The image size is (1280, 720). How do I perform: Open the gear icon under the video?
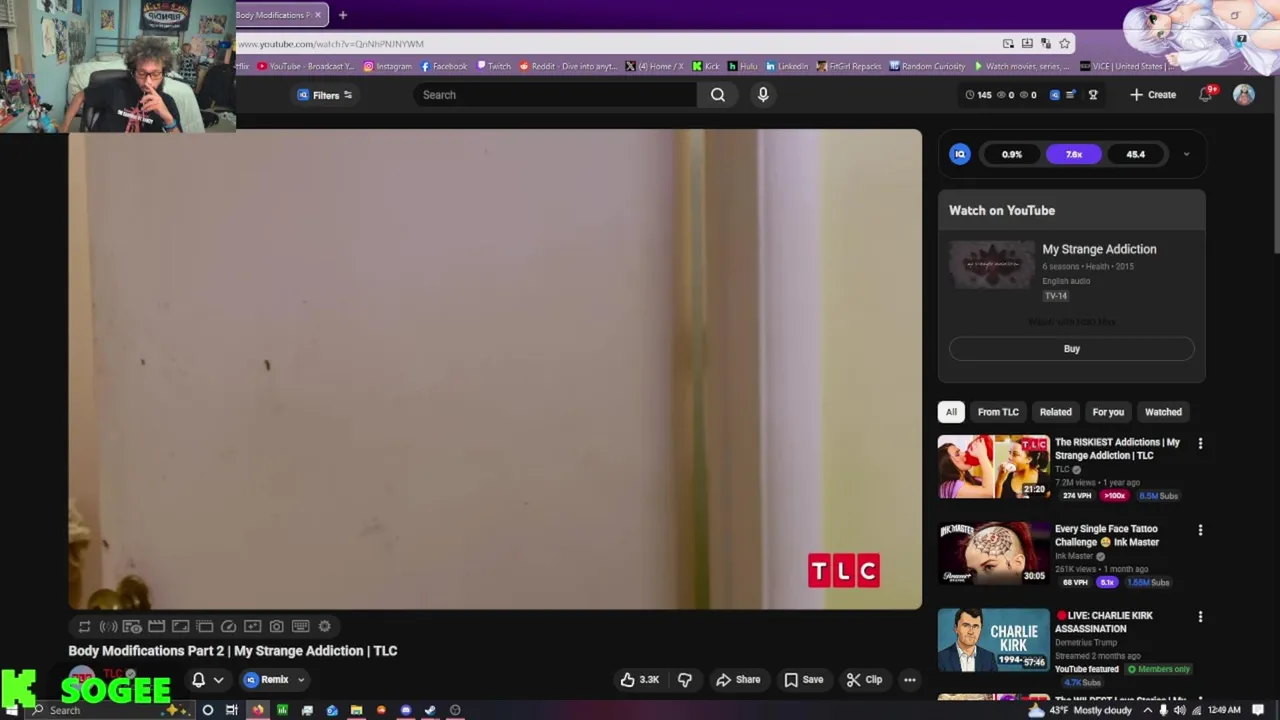point(324,627)
